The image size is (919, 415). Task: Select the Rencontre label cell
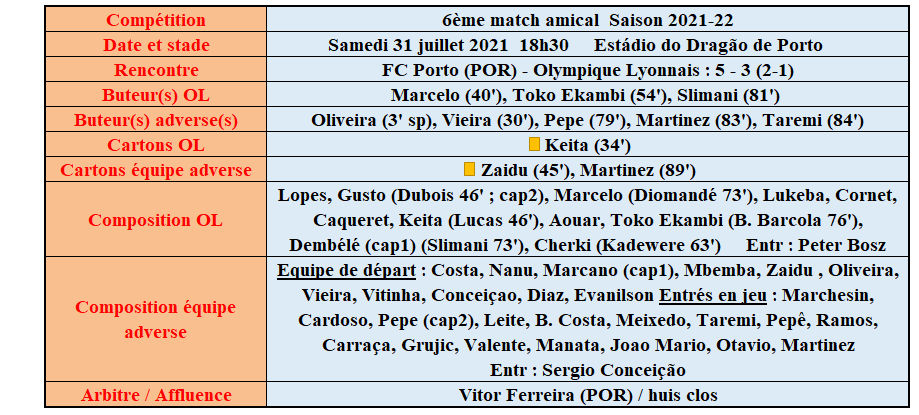(155, 70)
